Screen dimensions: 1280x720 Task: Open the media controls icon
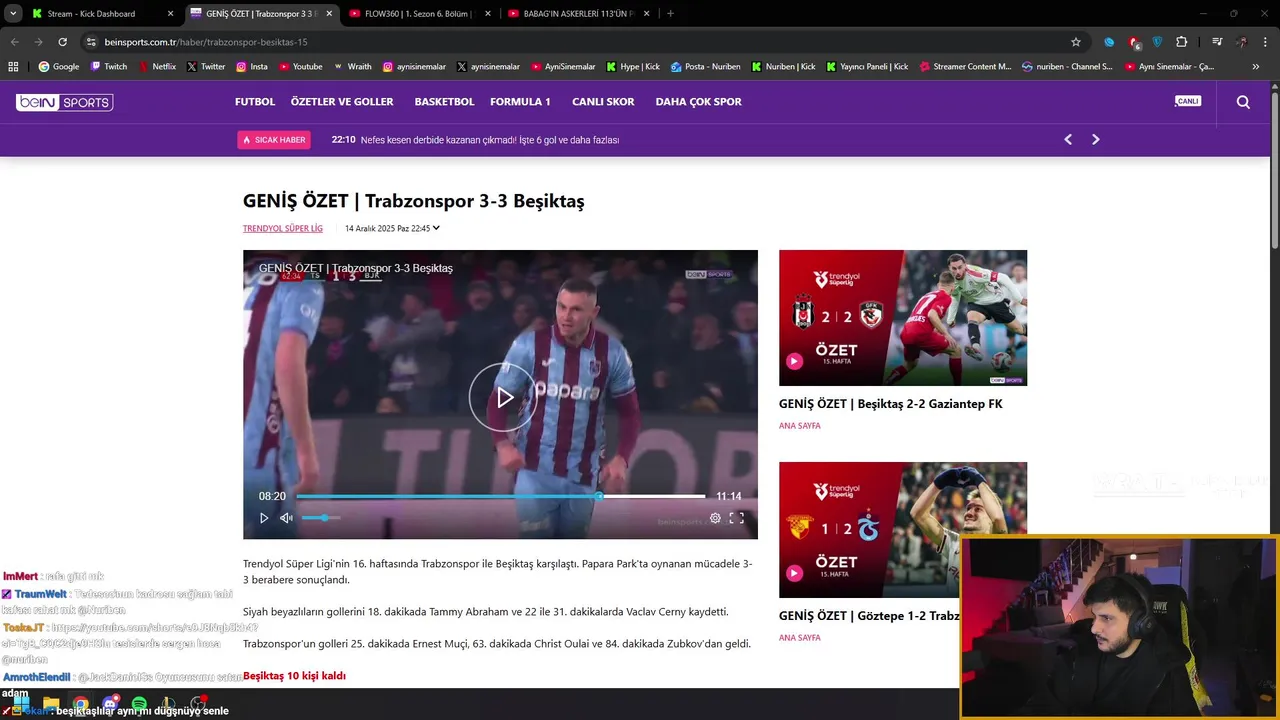click(1217, 42)
